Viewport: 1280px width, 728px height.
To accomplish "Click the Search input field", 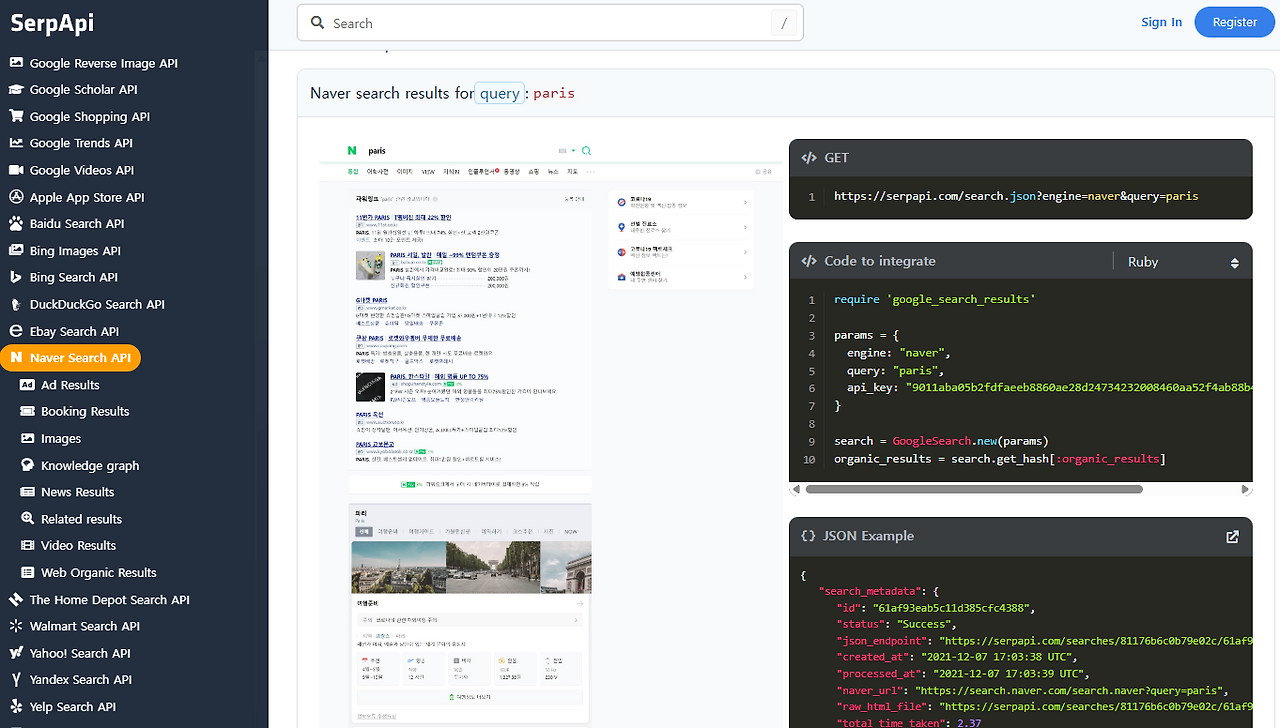I will tap(550, 23).
